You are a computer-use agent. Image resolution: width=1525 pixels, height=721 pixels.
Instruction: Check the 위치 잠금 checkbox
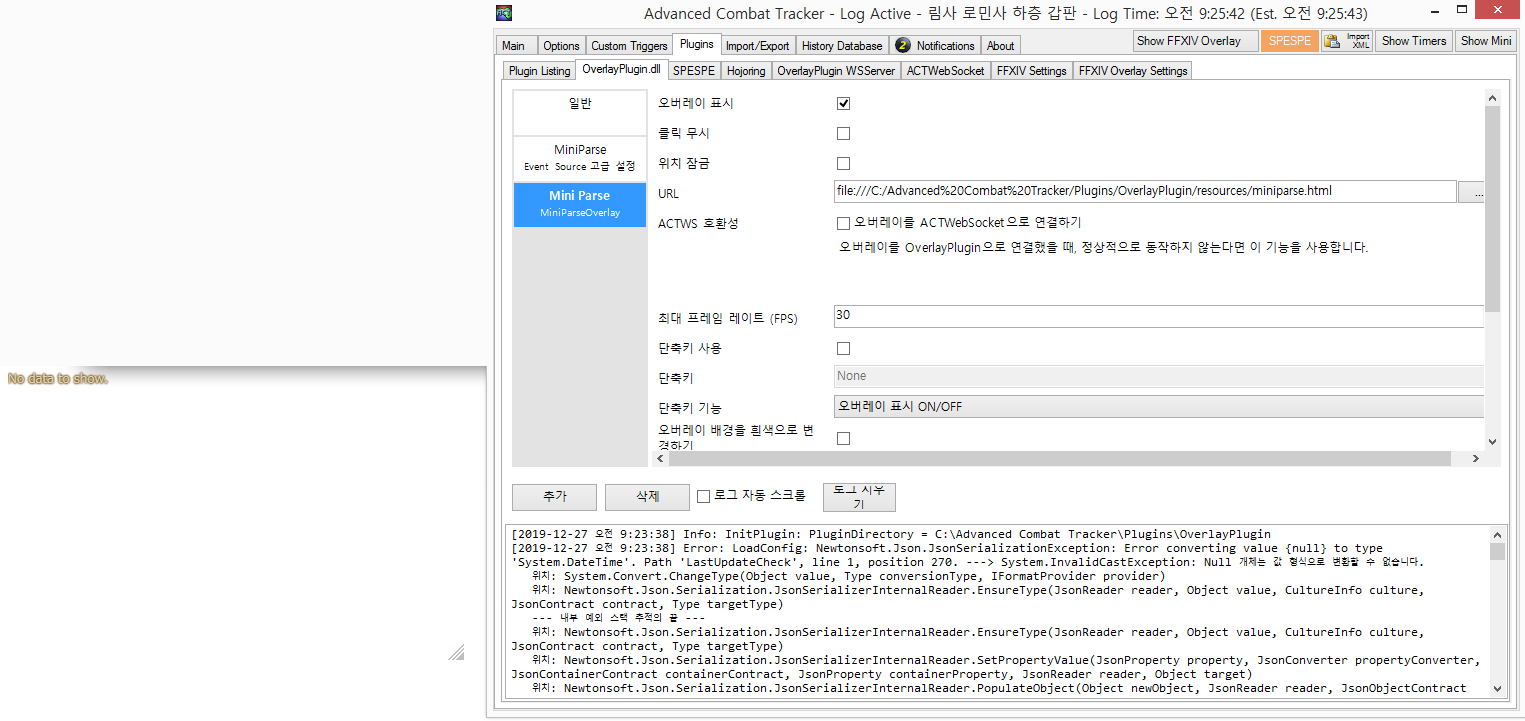[x=843, y=163]
